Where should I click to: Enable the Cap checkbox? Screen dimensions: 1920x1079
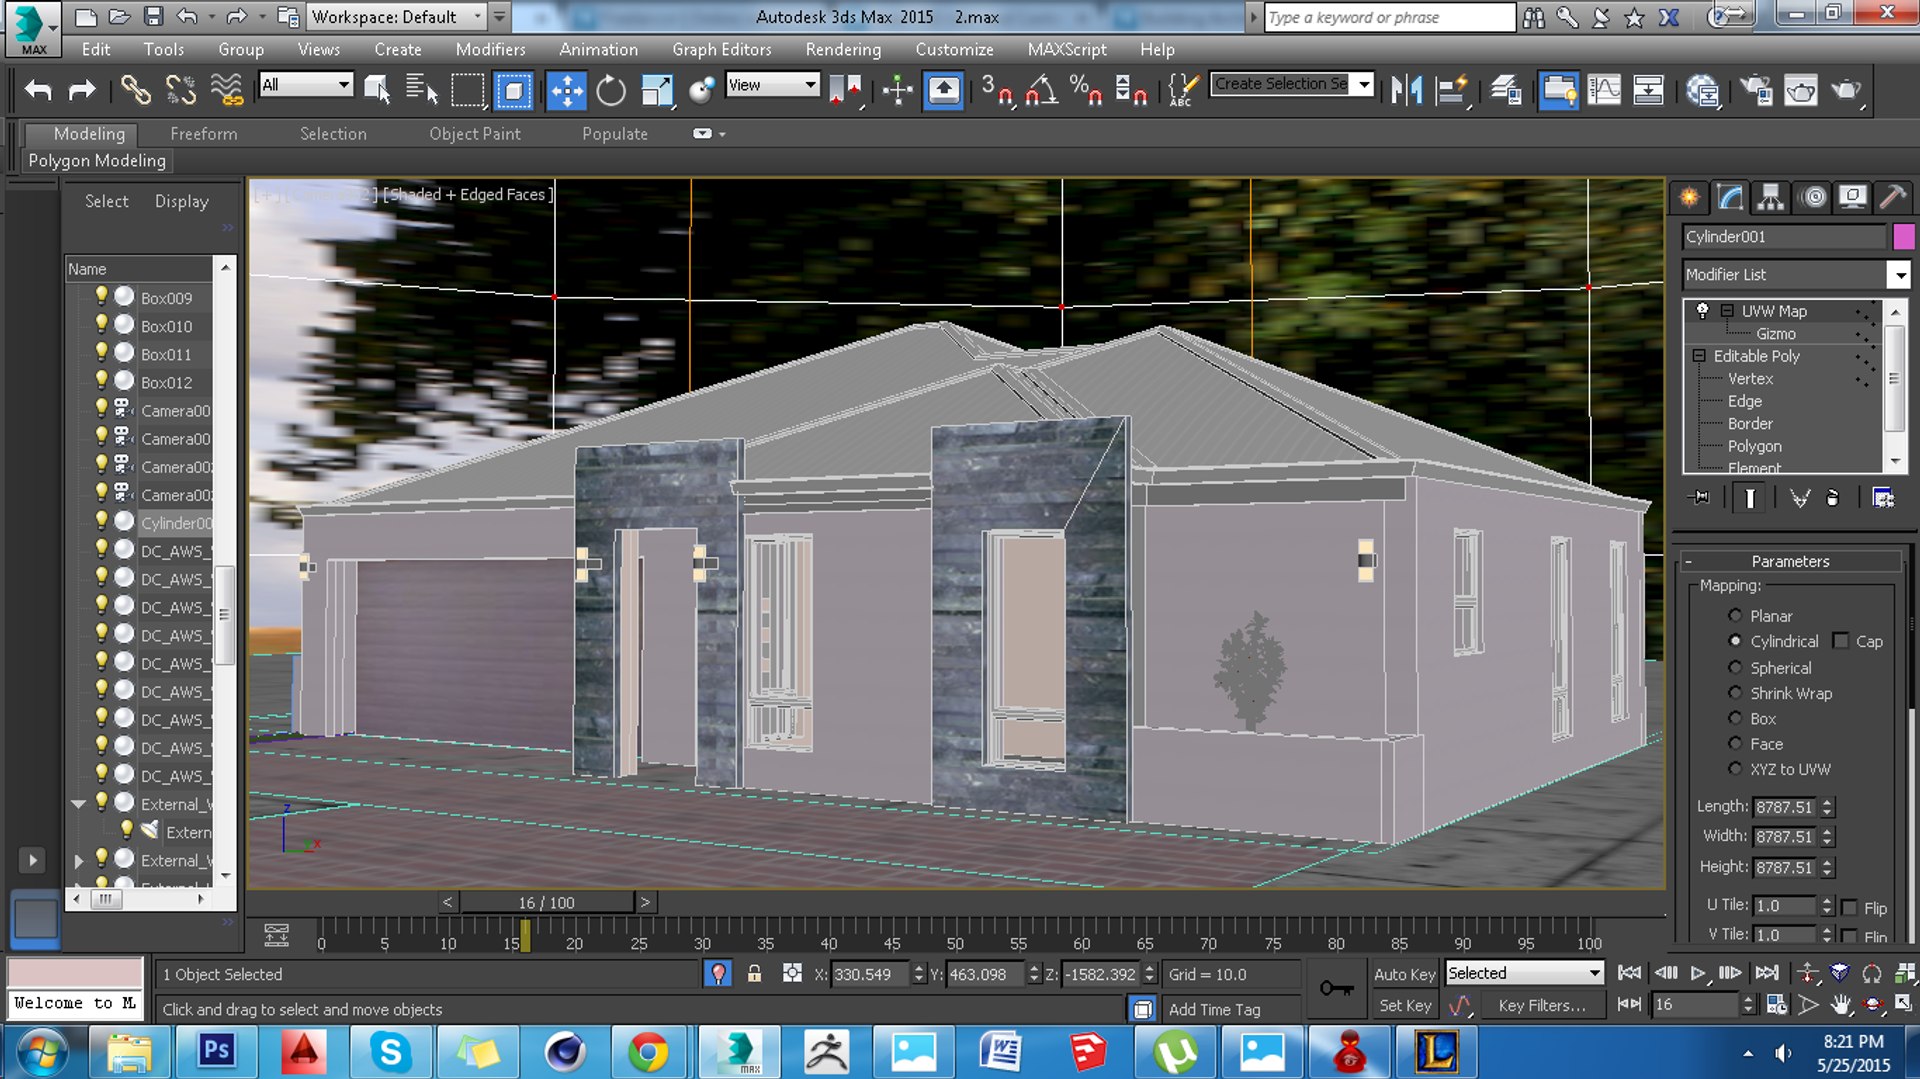1841,641
